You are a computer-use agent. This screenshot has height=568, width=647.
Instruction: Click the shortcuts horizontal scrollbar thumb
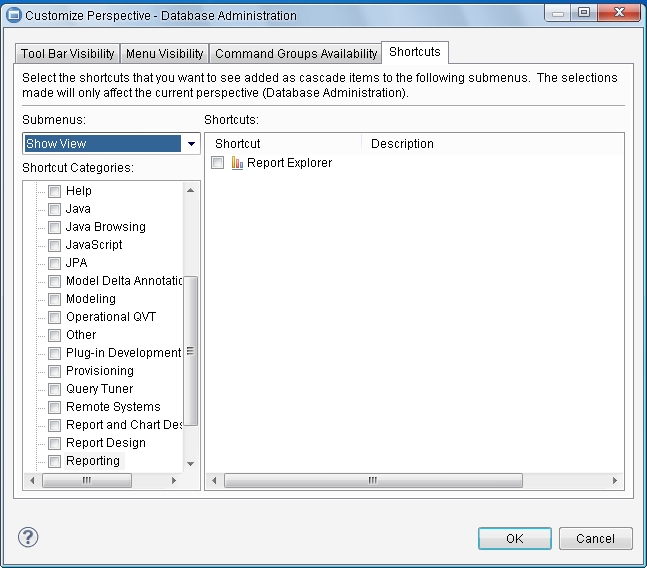click(372, 480)
